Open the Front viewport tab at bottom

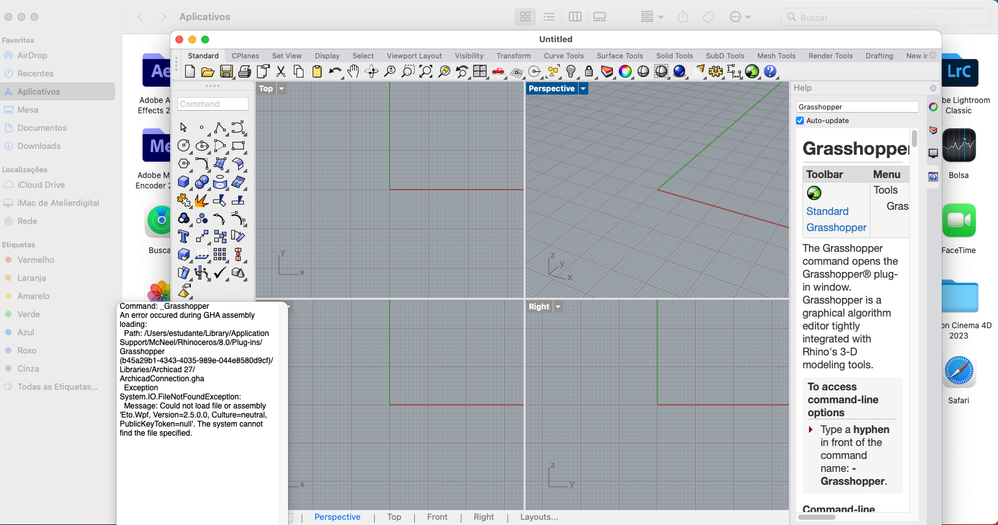(x=437, y=517)
